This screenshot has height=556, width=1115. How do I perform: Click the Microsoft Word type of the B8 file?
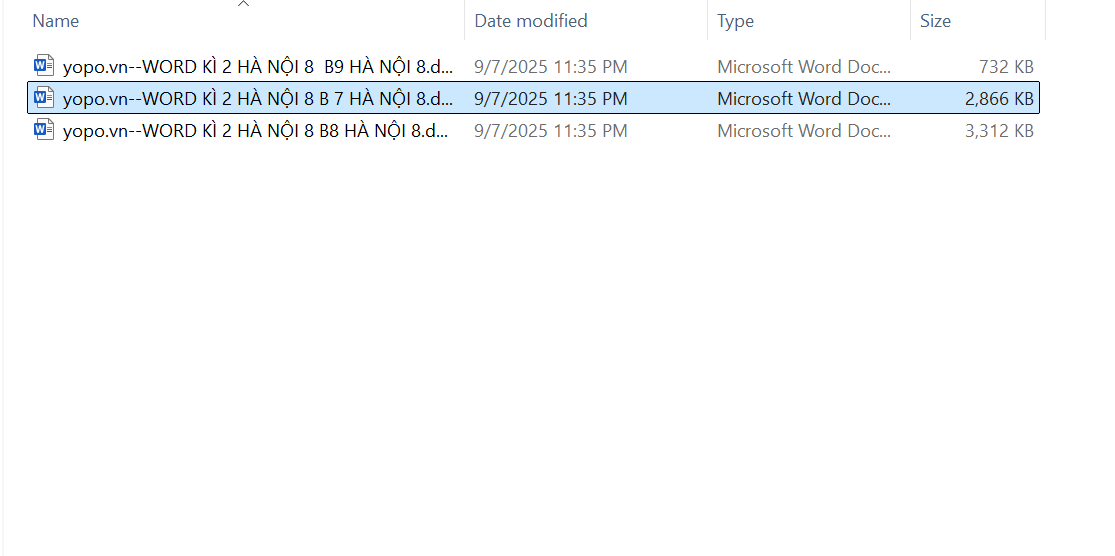pos(803,131)
